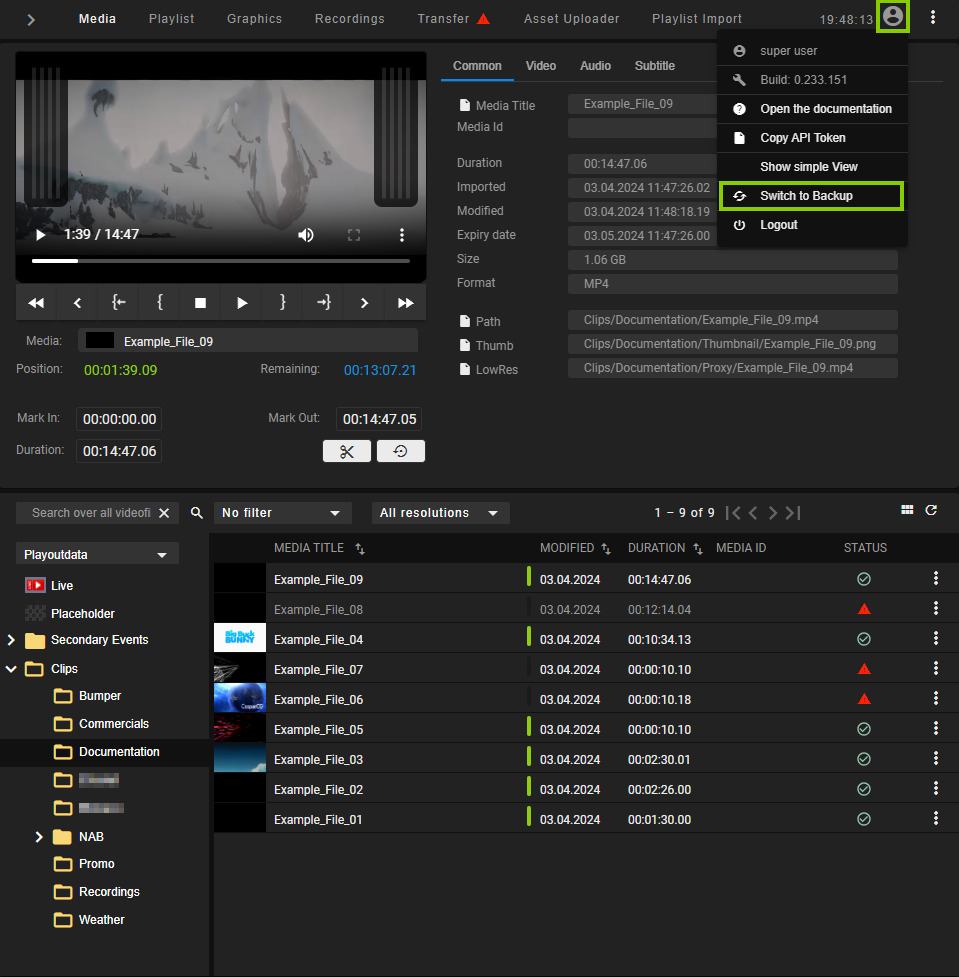Open the Recordings menu item
This screenshot has height=977, width=959.
[349, 18]
